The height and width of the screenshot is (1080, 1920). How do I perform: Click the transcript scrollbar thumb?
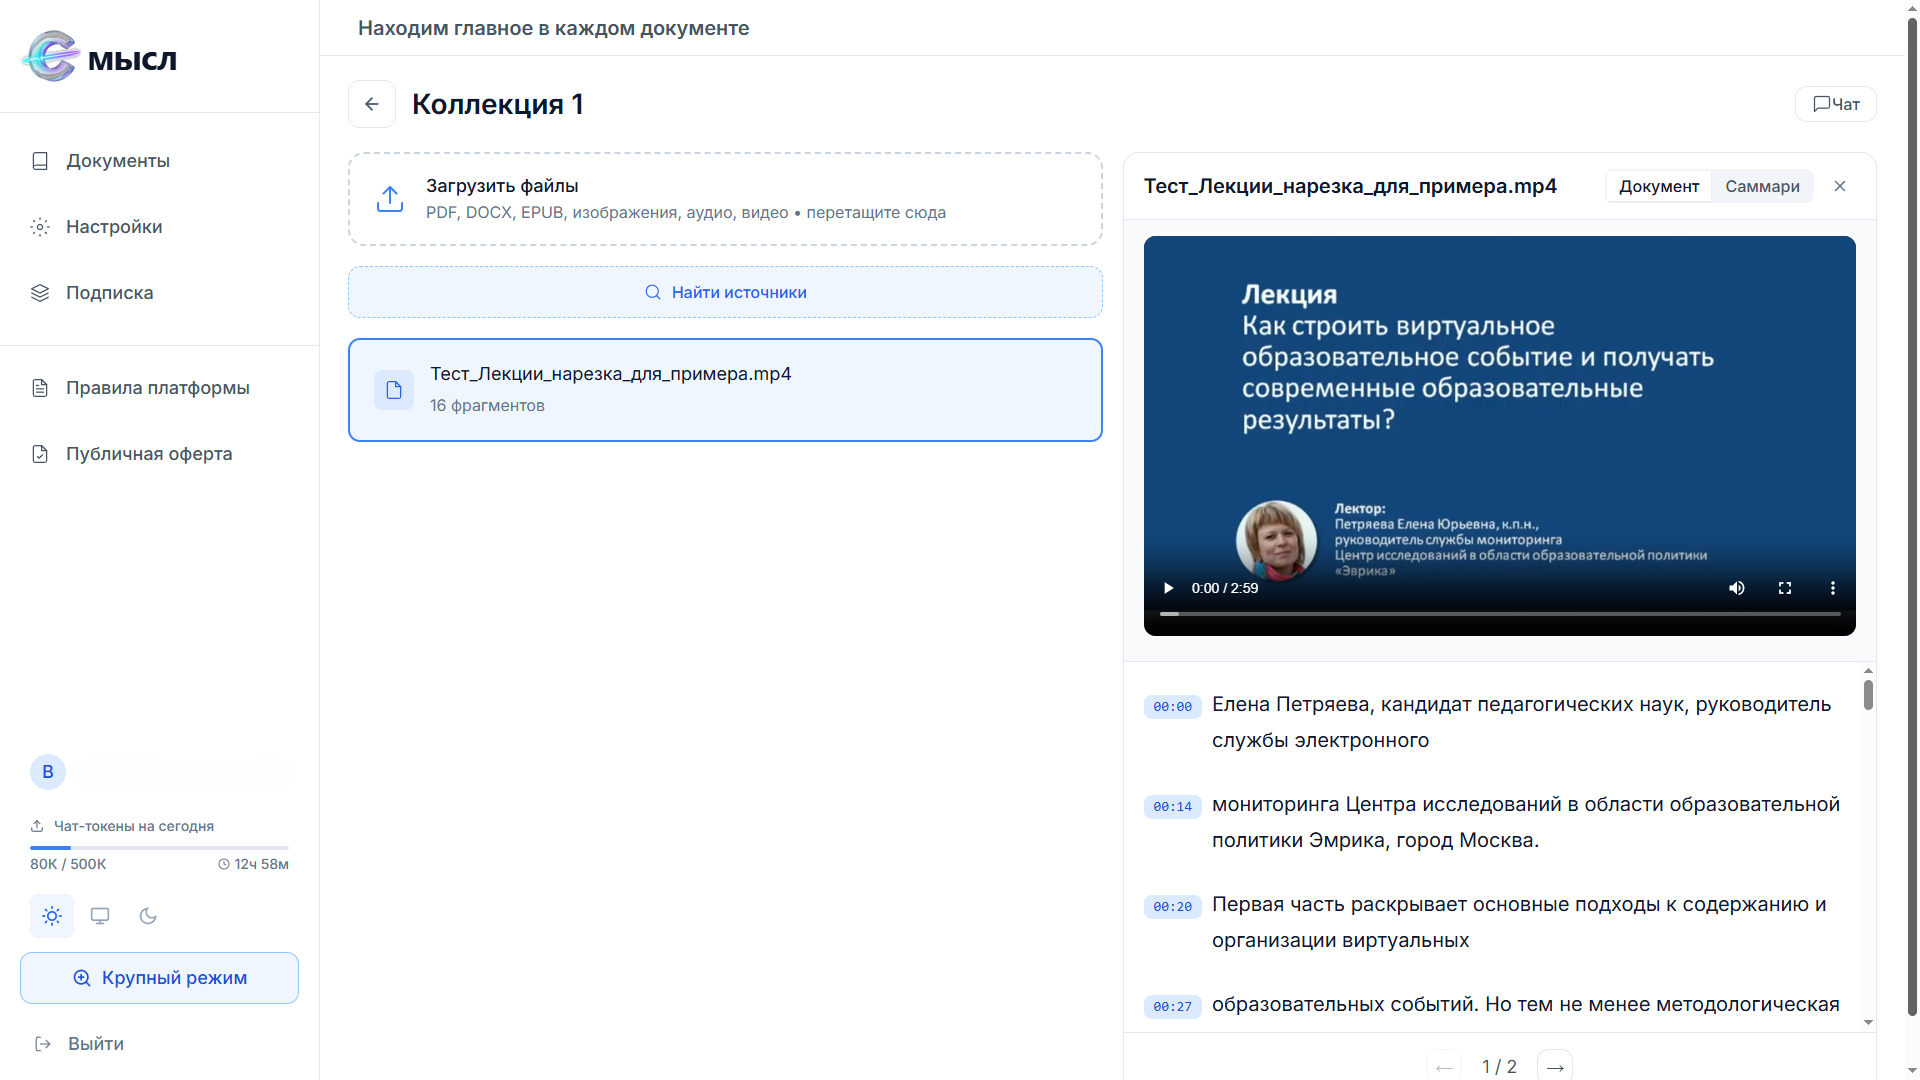[1868, 695]
